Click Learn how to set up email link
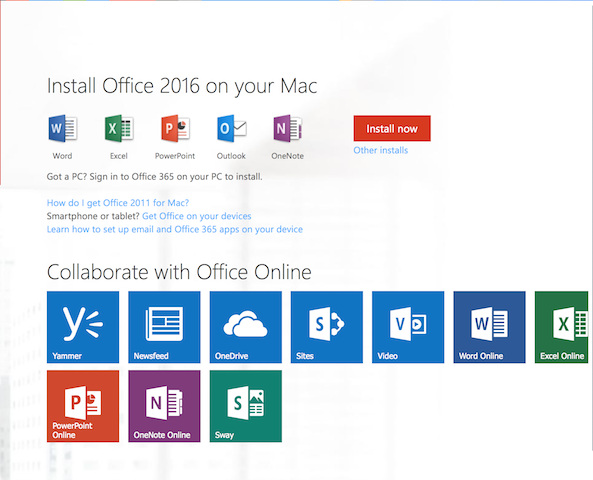 (x=175, y=229)
